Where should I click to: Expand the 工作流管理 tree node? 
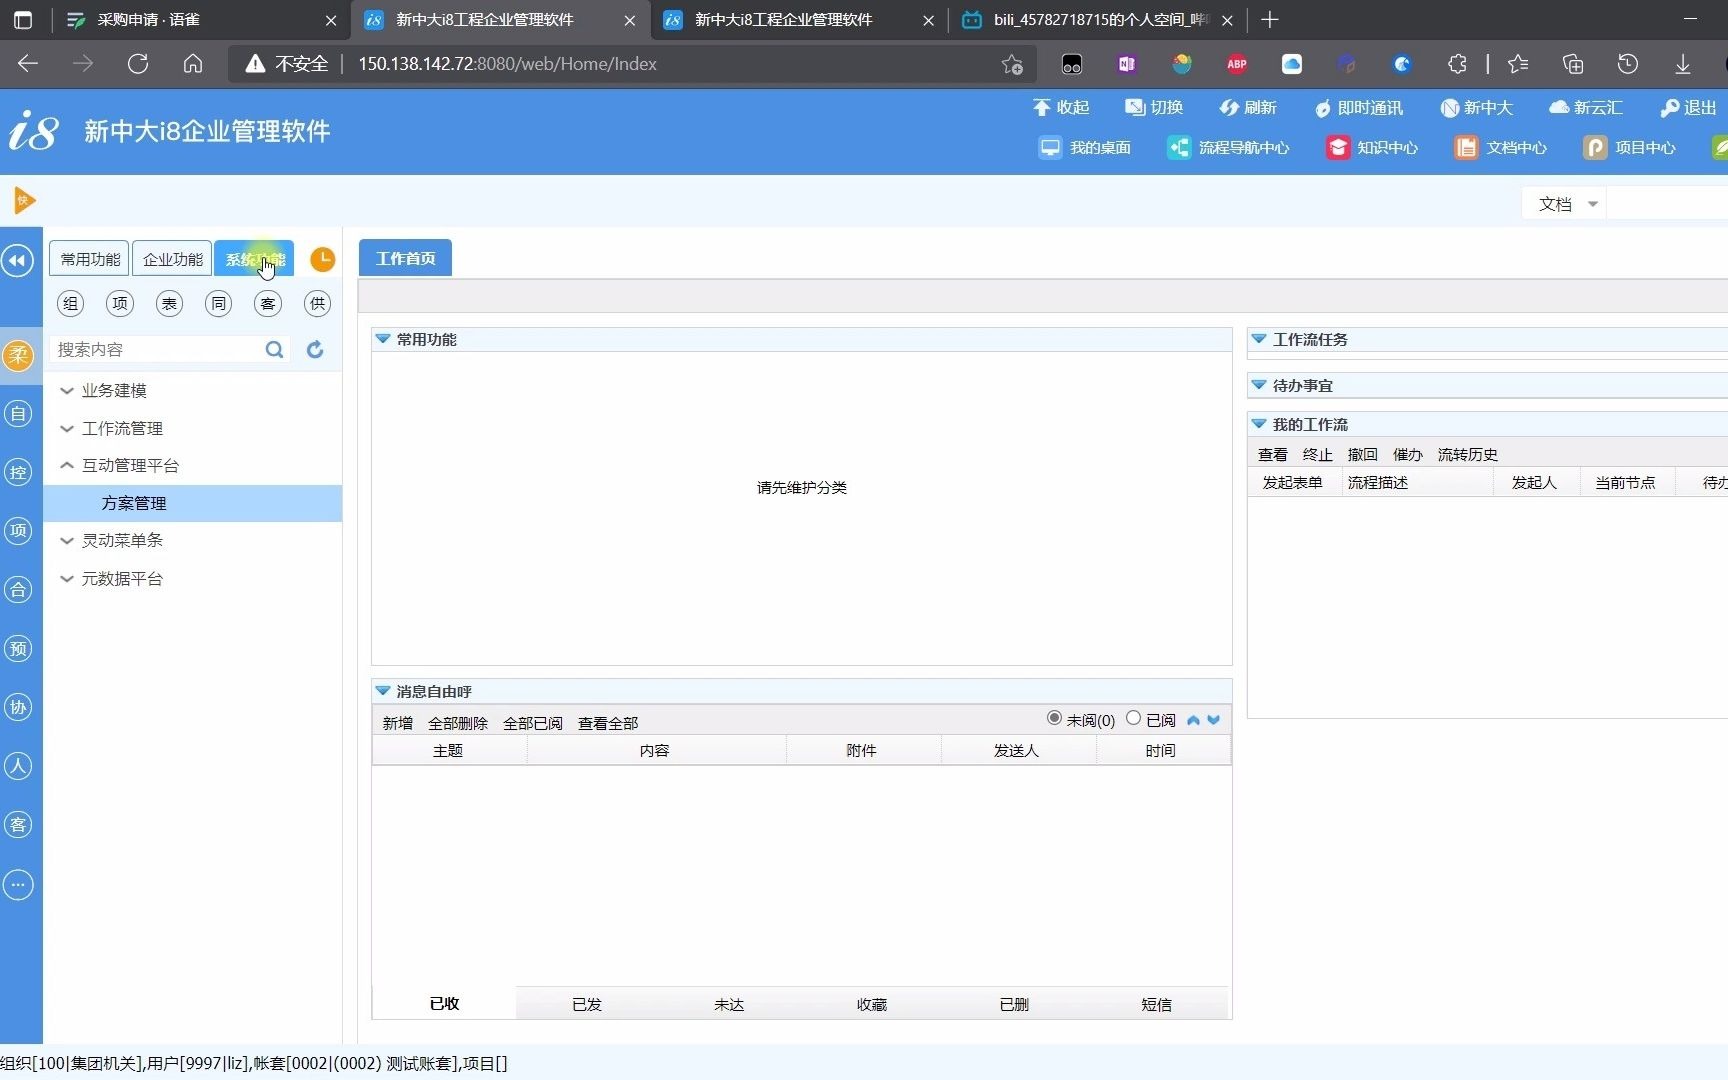pos(67,429)
